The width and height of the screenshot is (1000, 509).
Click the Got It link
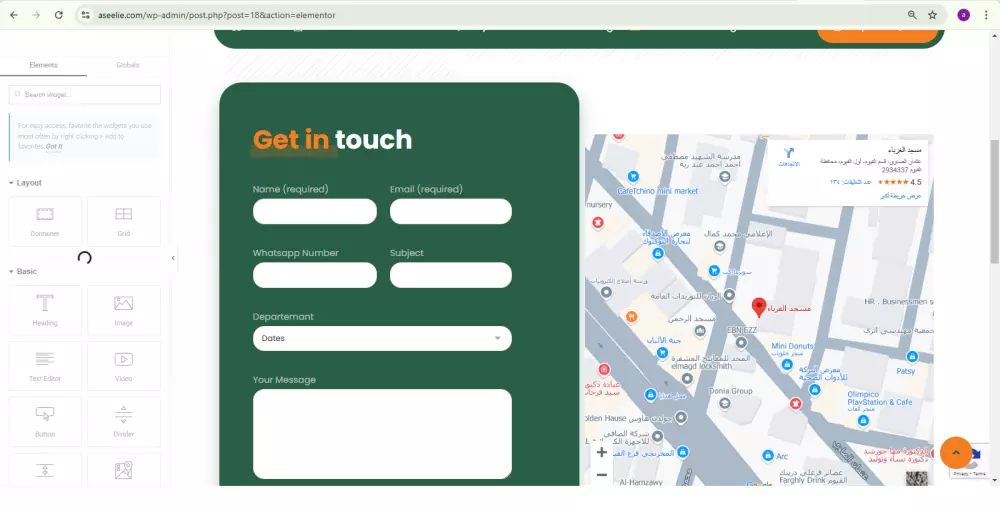[x=54, y=146]
